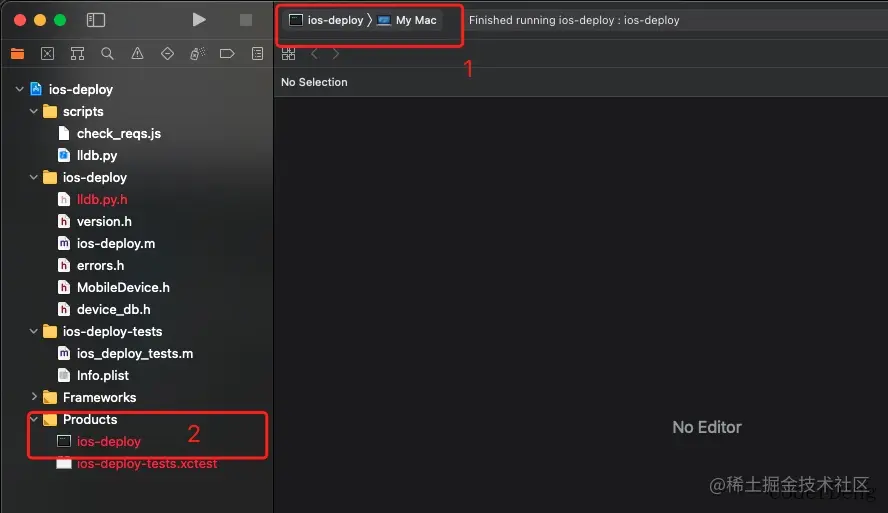This screenshot has height=513, width=888.
Task: Click the Frameworks folder row
Action: (136, 397)
